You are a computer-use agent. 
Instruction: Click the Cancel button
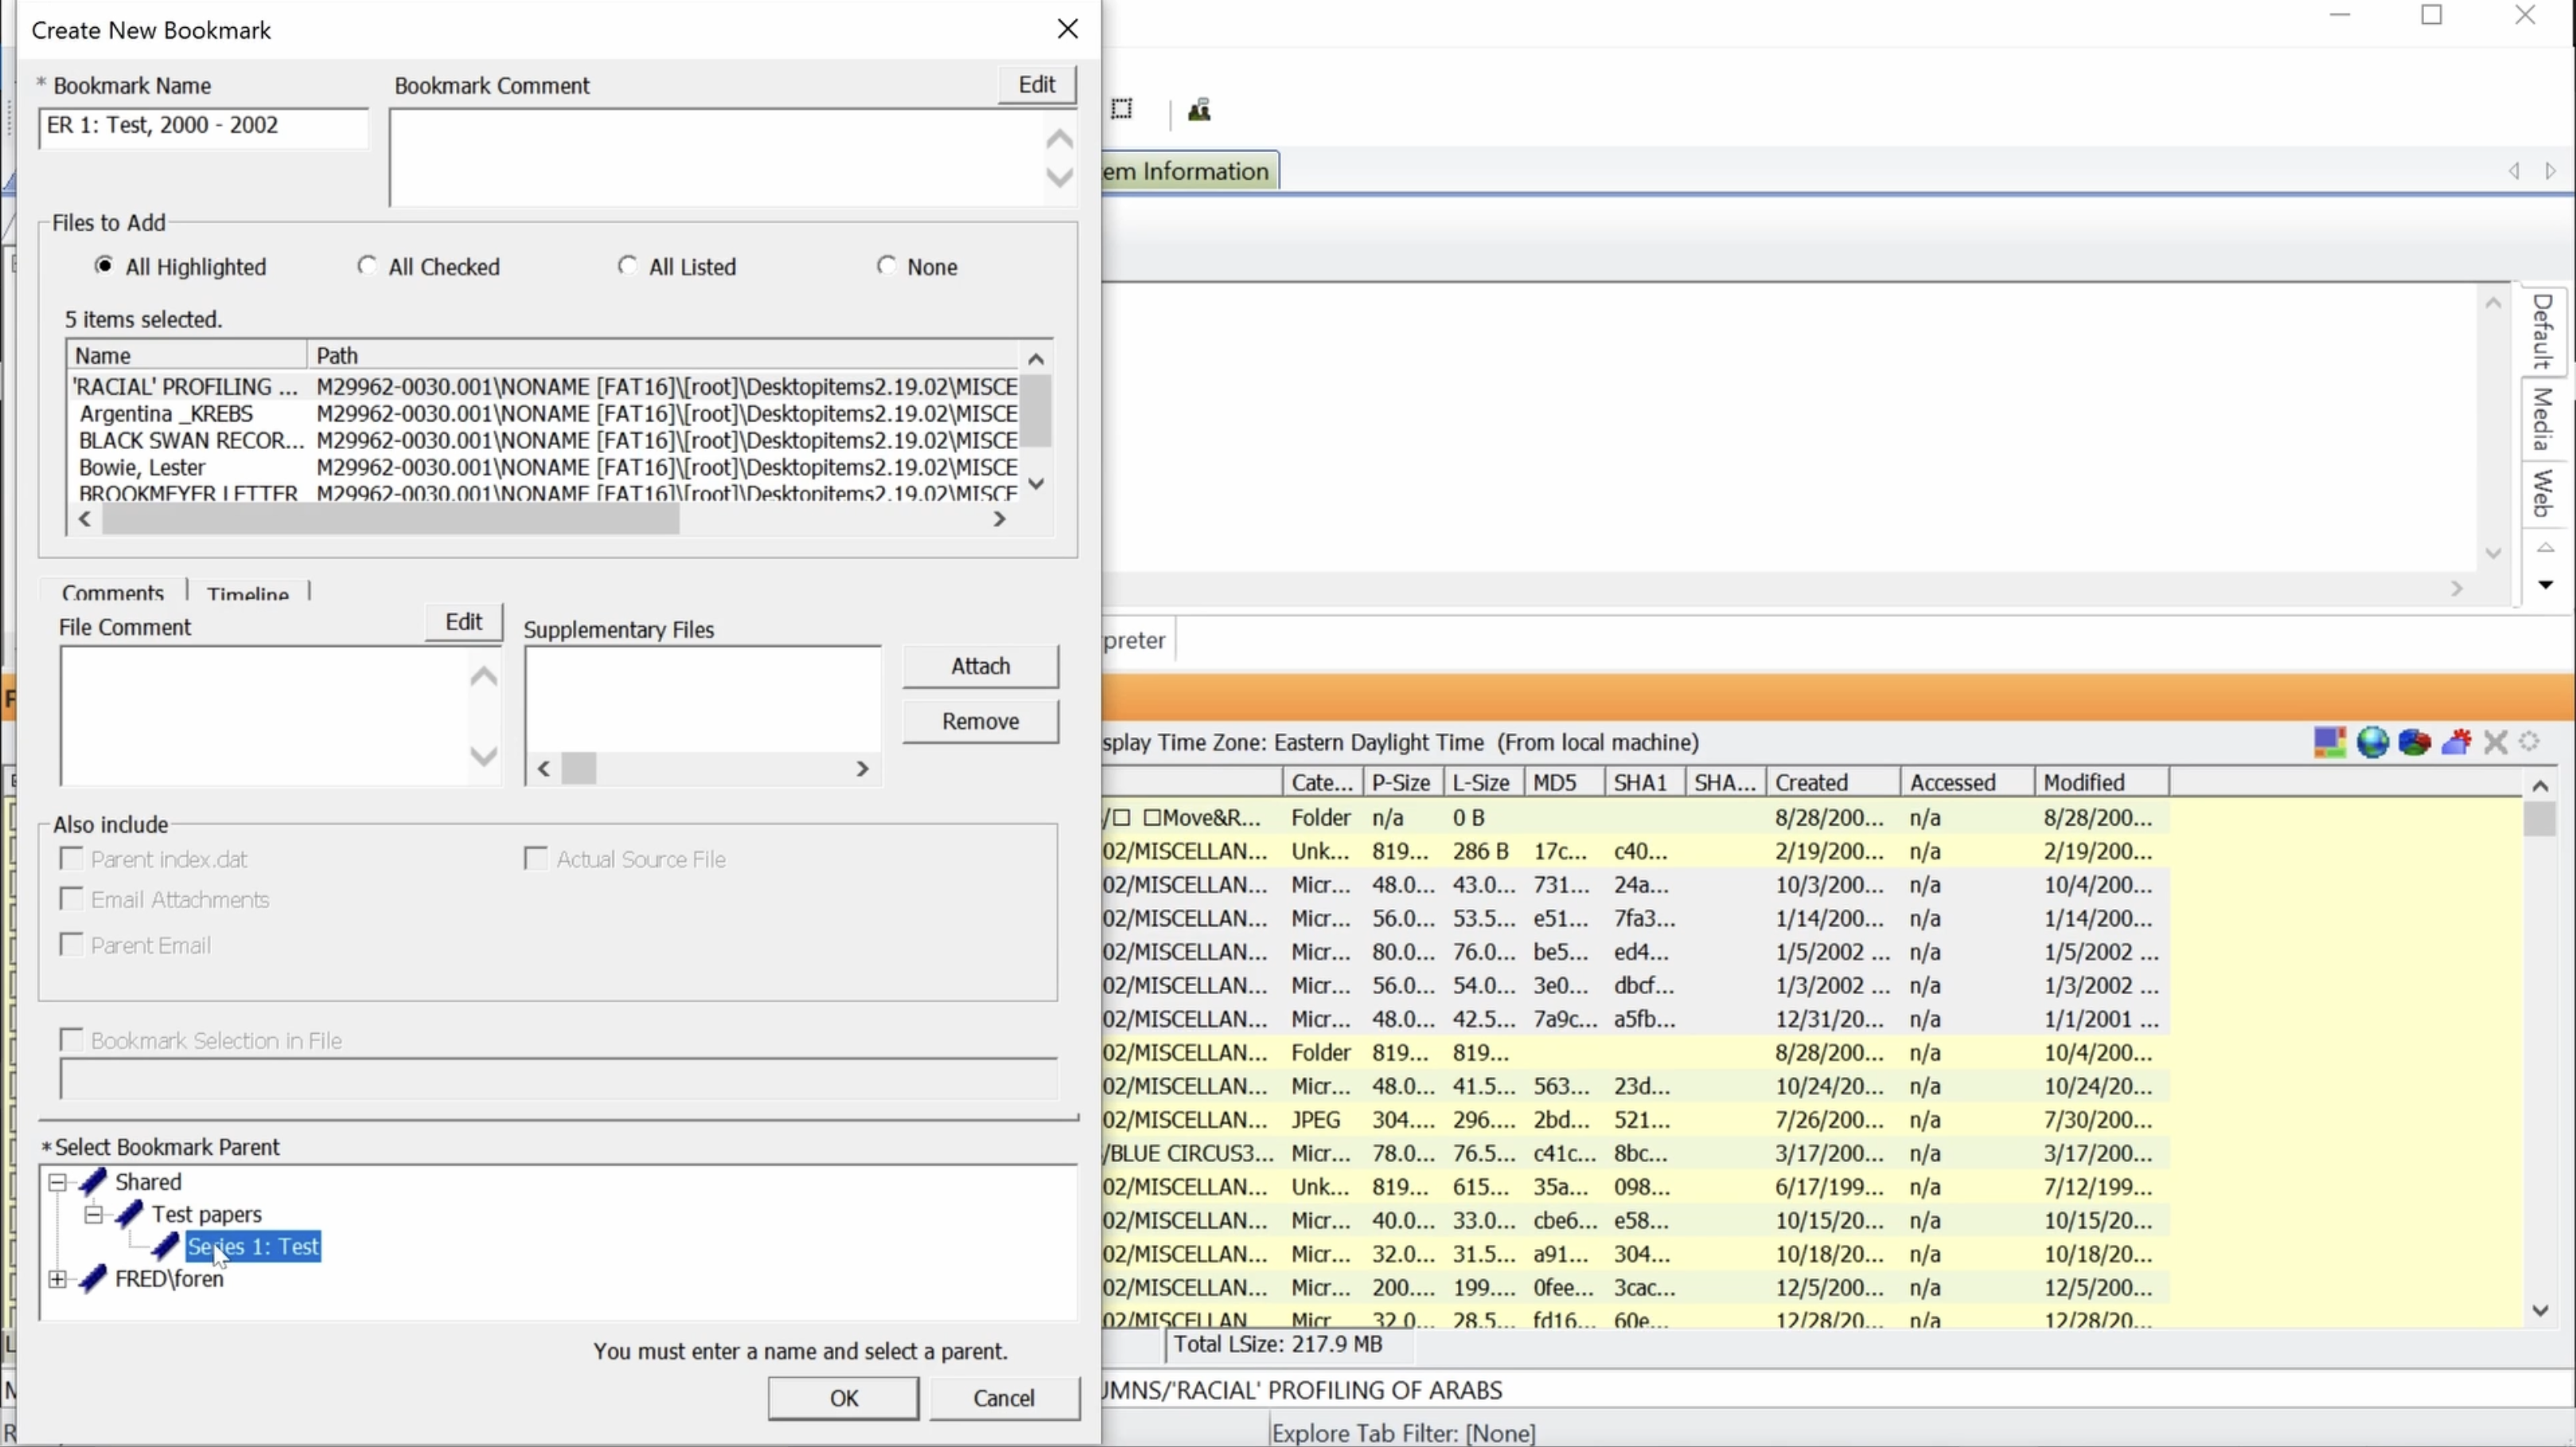[1004, 1398]
